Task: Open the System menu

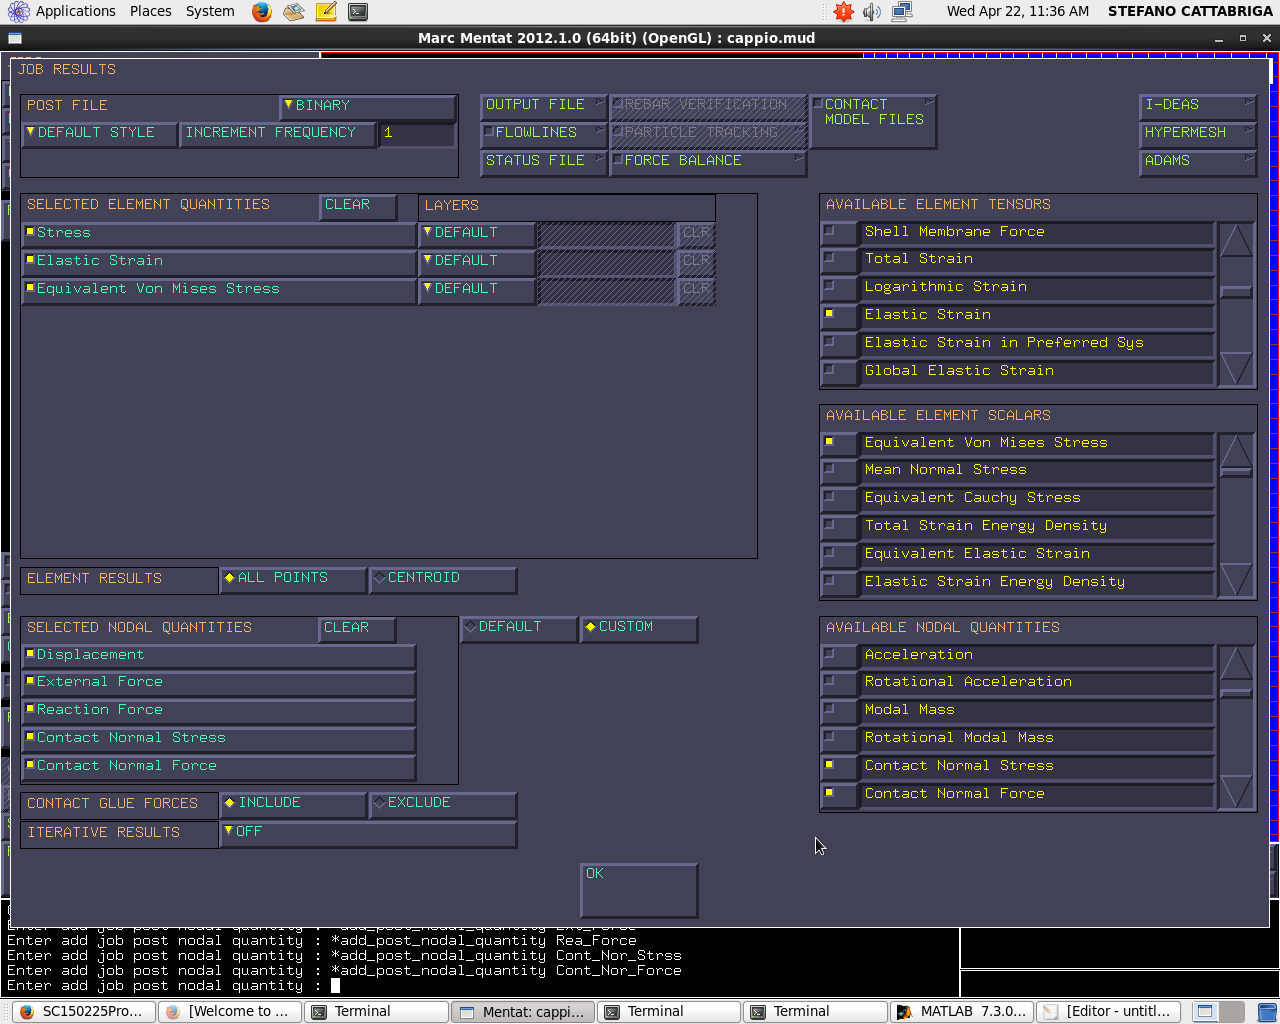Action: click(210, 12)
